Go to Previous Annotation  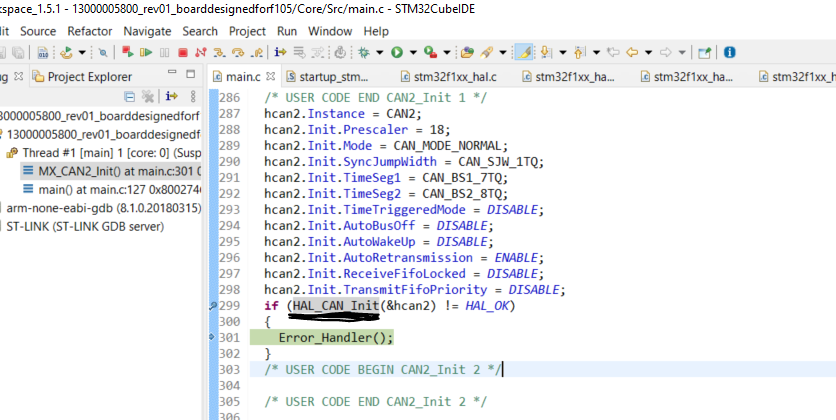580,52
